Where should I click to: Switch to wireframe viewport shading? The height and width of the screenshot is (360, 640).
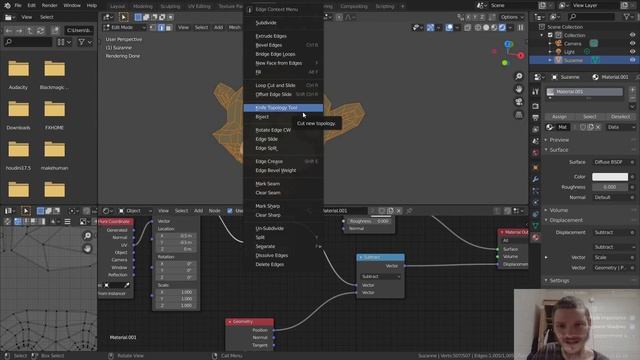478,27
